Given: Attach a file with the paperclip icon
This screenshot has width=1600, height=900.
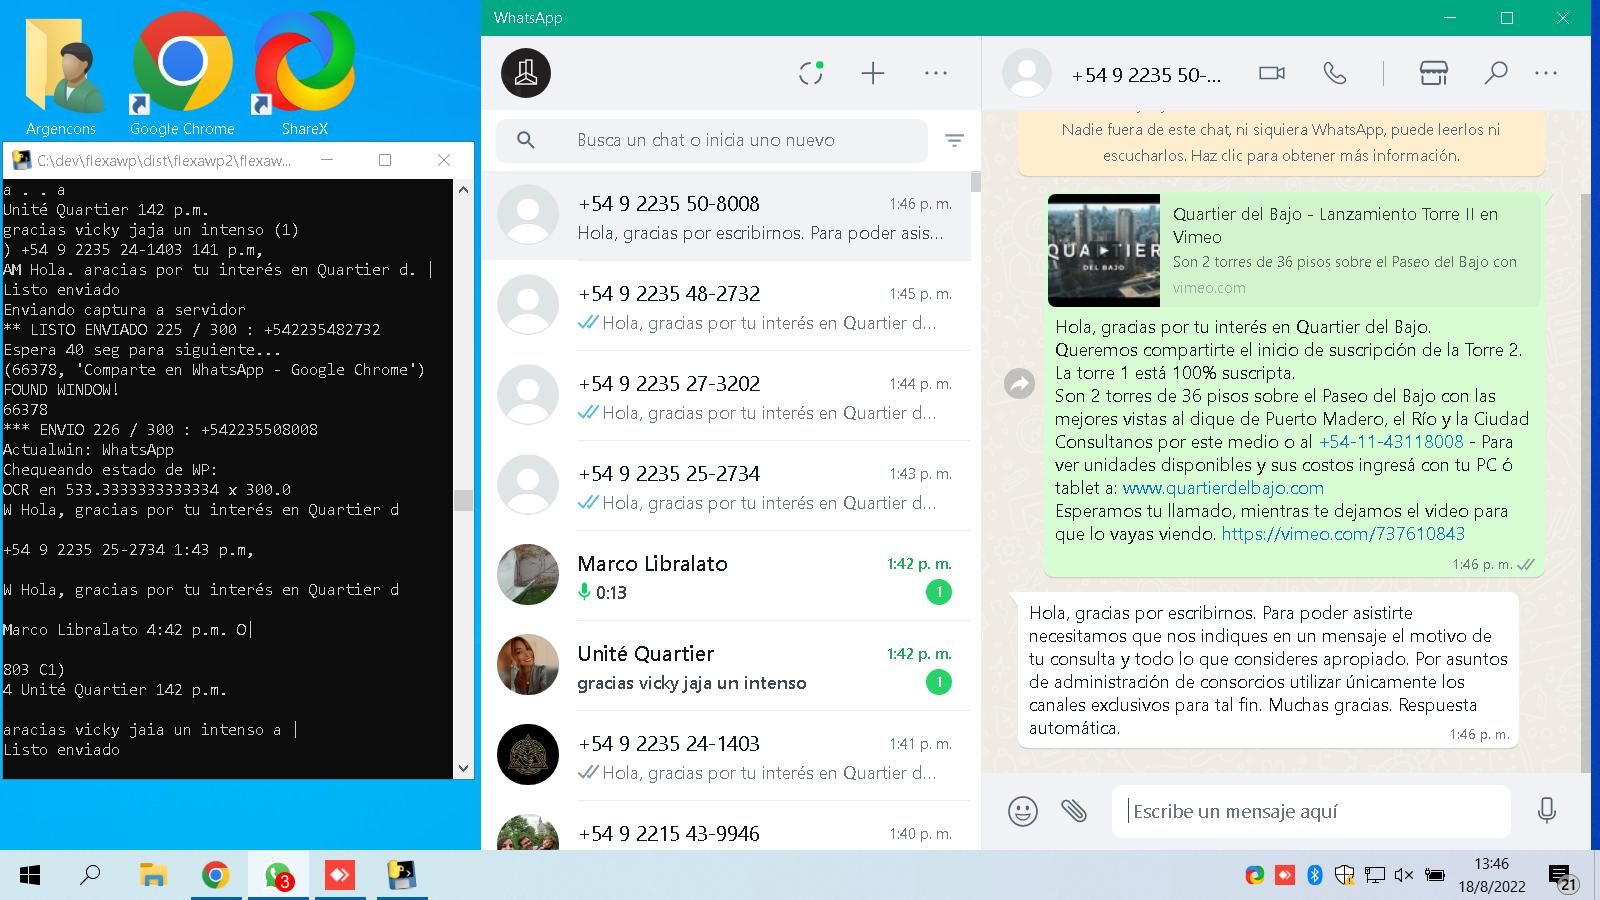Looking at the screenshot, I should pos(1074,811).
